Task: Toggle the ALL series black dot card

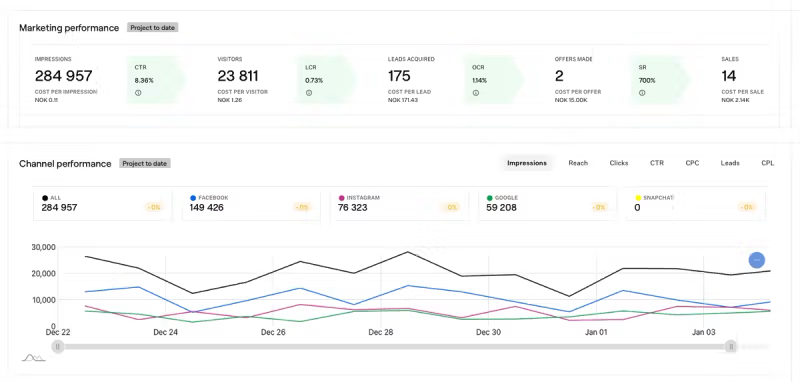Action: [101, 206]
